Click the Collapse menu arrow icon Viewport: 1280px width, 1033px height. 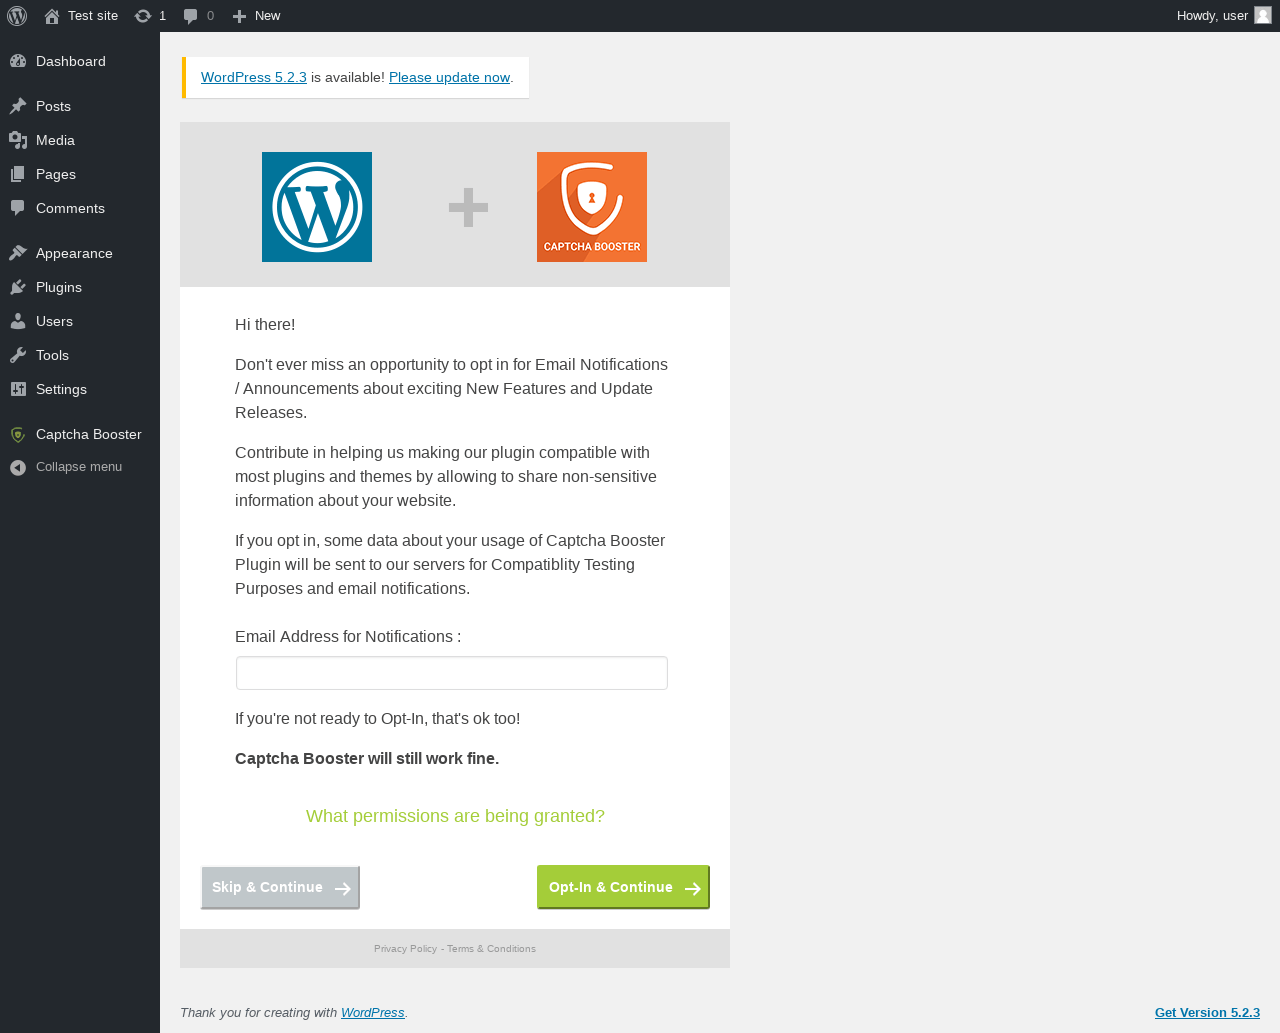point(18,467)
